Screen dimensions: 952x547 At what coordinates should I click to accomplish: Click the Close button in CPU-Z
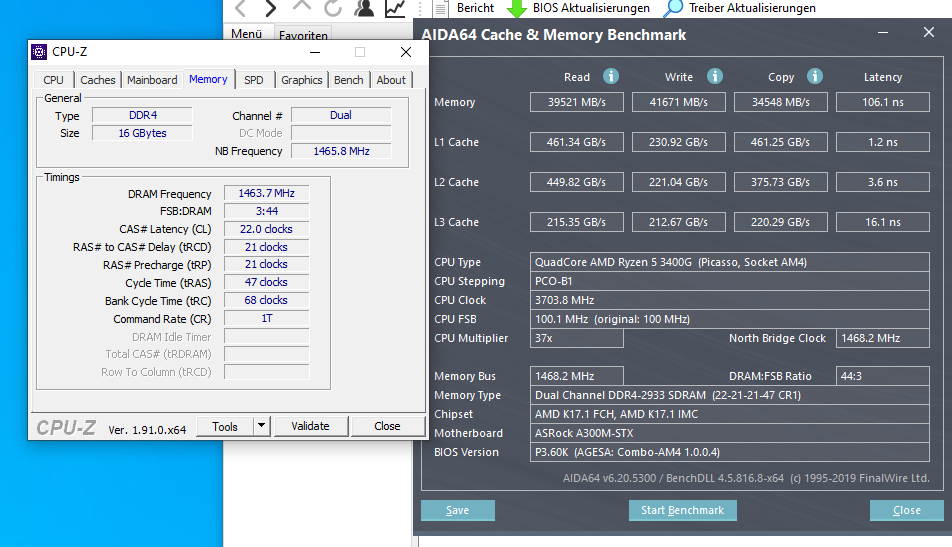click(387, 426)
